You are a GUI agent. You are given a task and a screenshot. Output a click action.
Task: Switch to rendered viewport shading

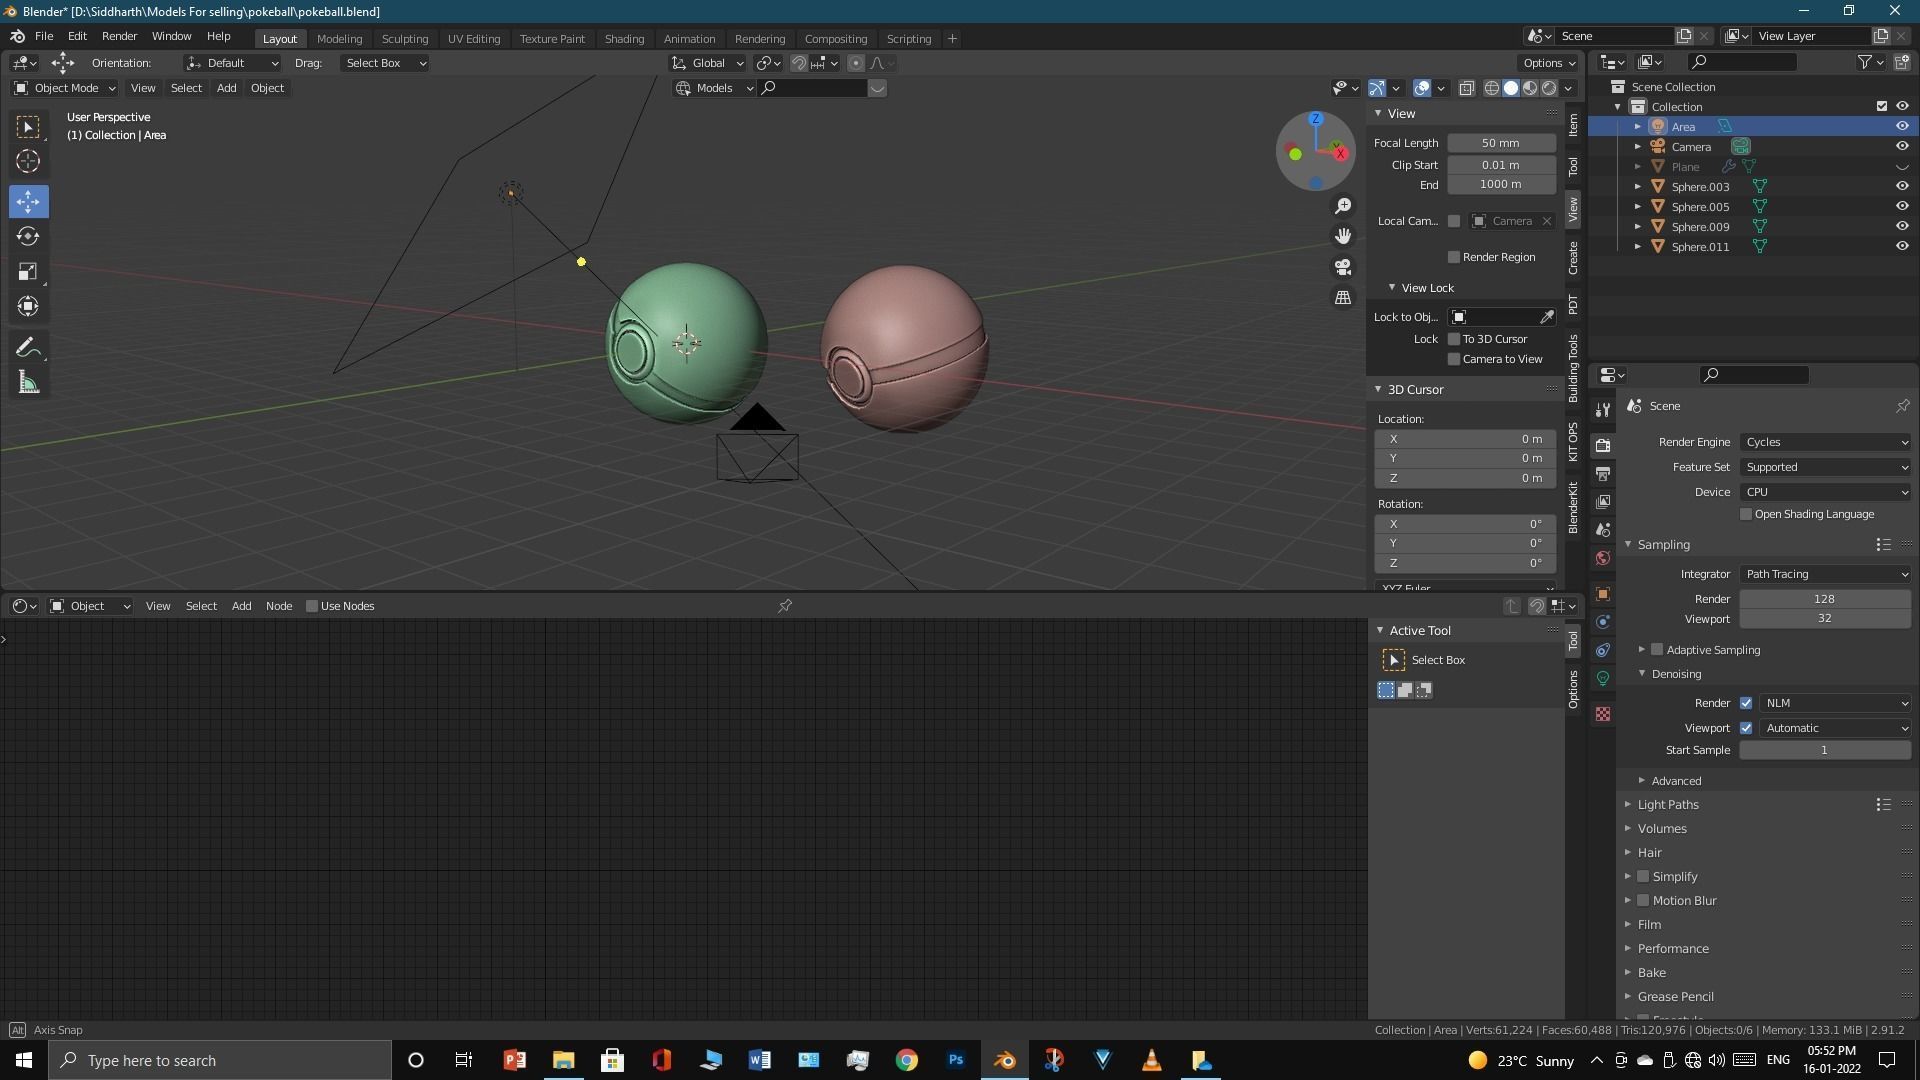coord(1549,88)
